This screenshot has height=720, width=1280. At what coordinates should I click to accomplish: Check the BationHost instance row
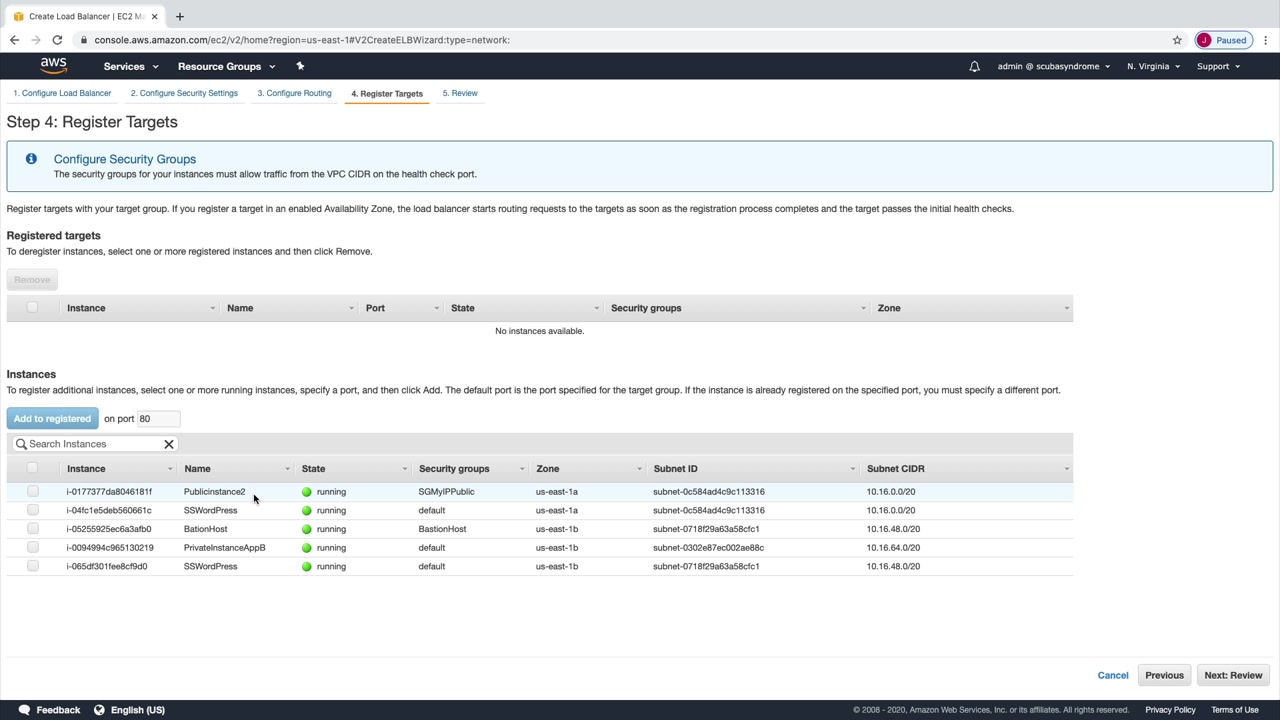(x=33, y=529)
